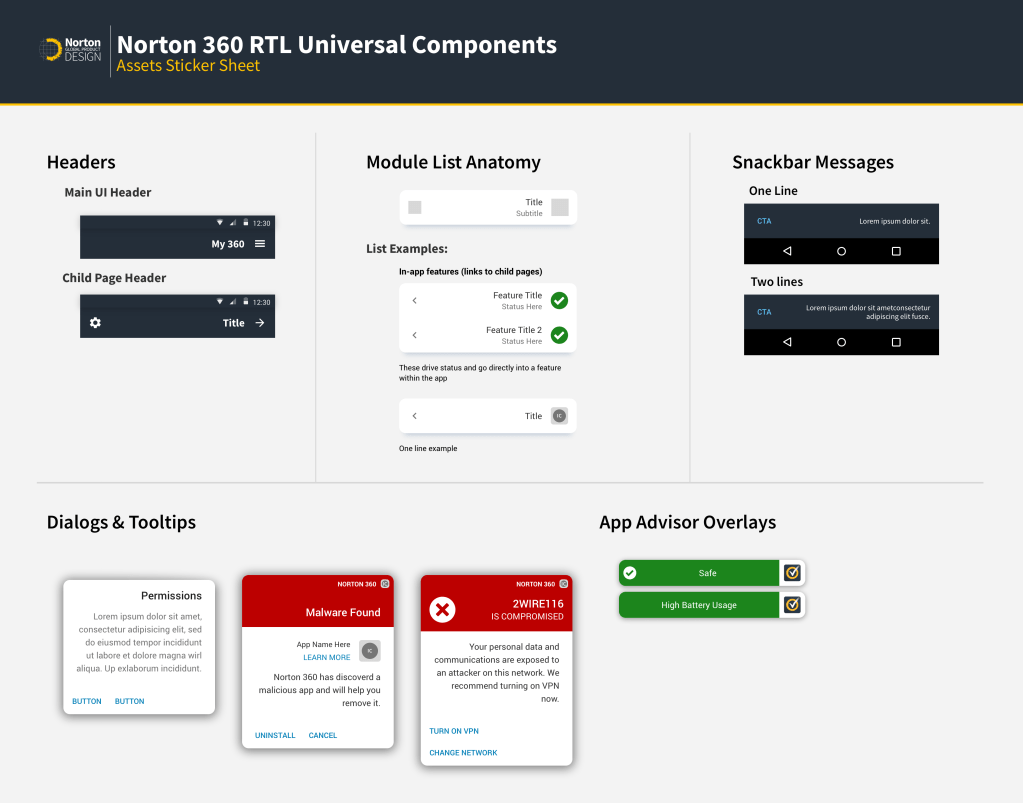Tap the recents square in One Line snackbar
The height and width of the screenshot is (803, 1023).
click(896, 251)
